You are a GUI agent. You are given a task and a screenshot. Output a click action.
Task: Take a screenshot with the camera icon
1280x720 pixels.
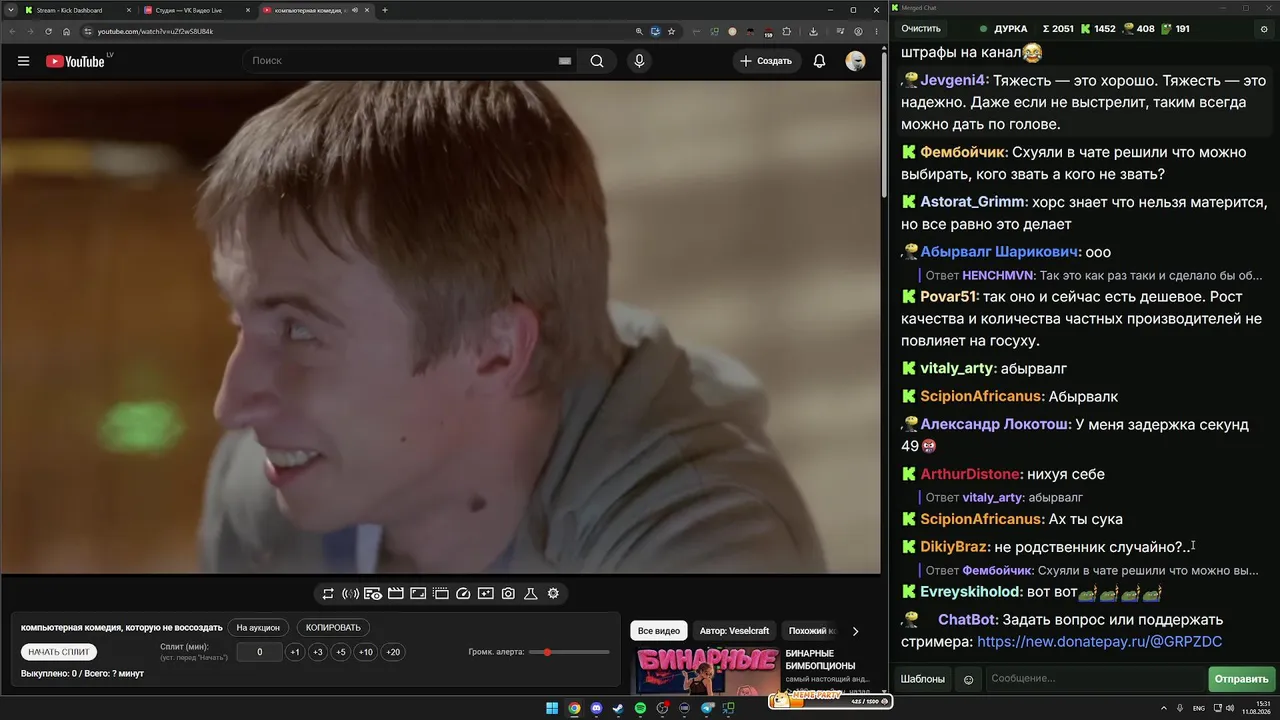(508, 594)
